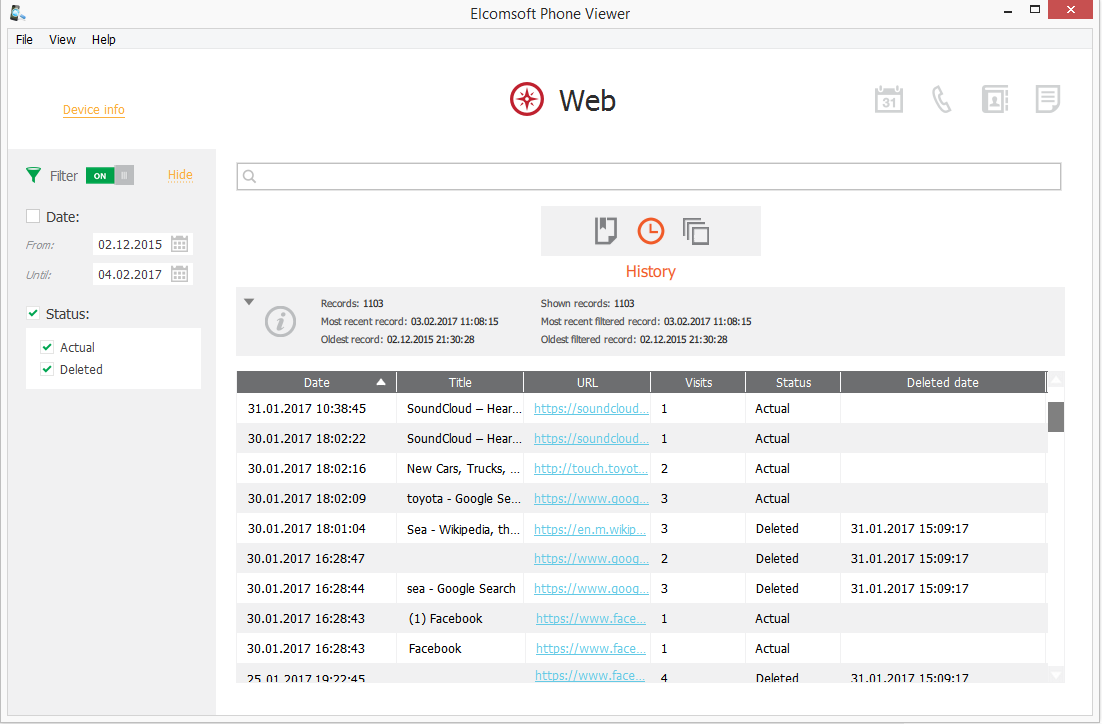1102x724 pixels.
Task: Open the Help menu
Action: tap(103, 39)
